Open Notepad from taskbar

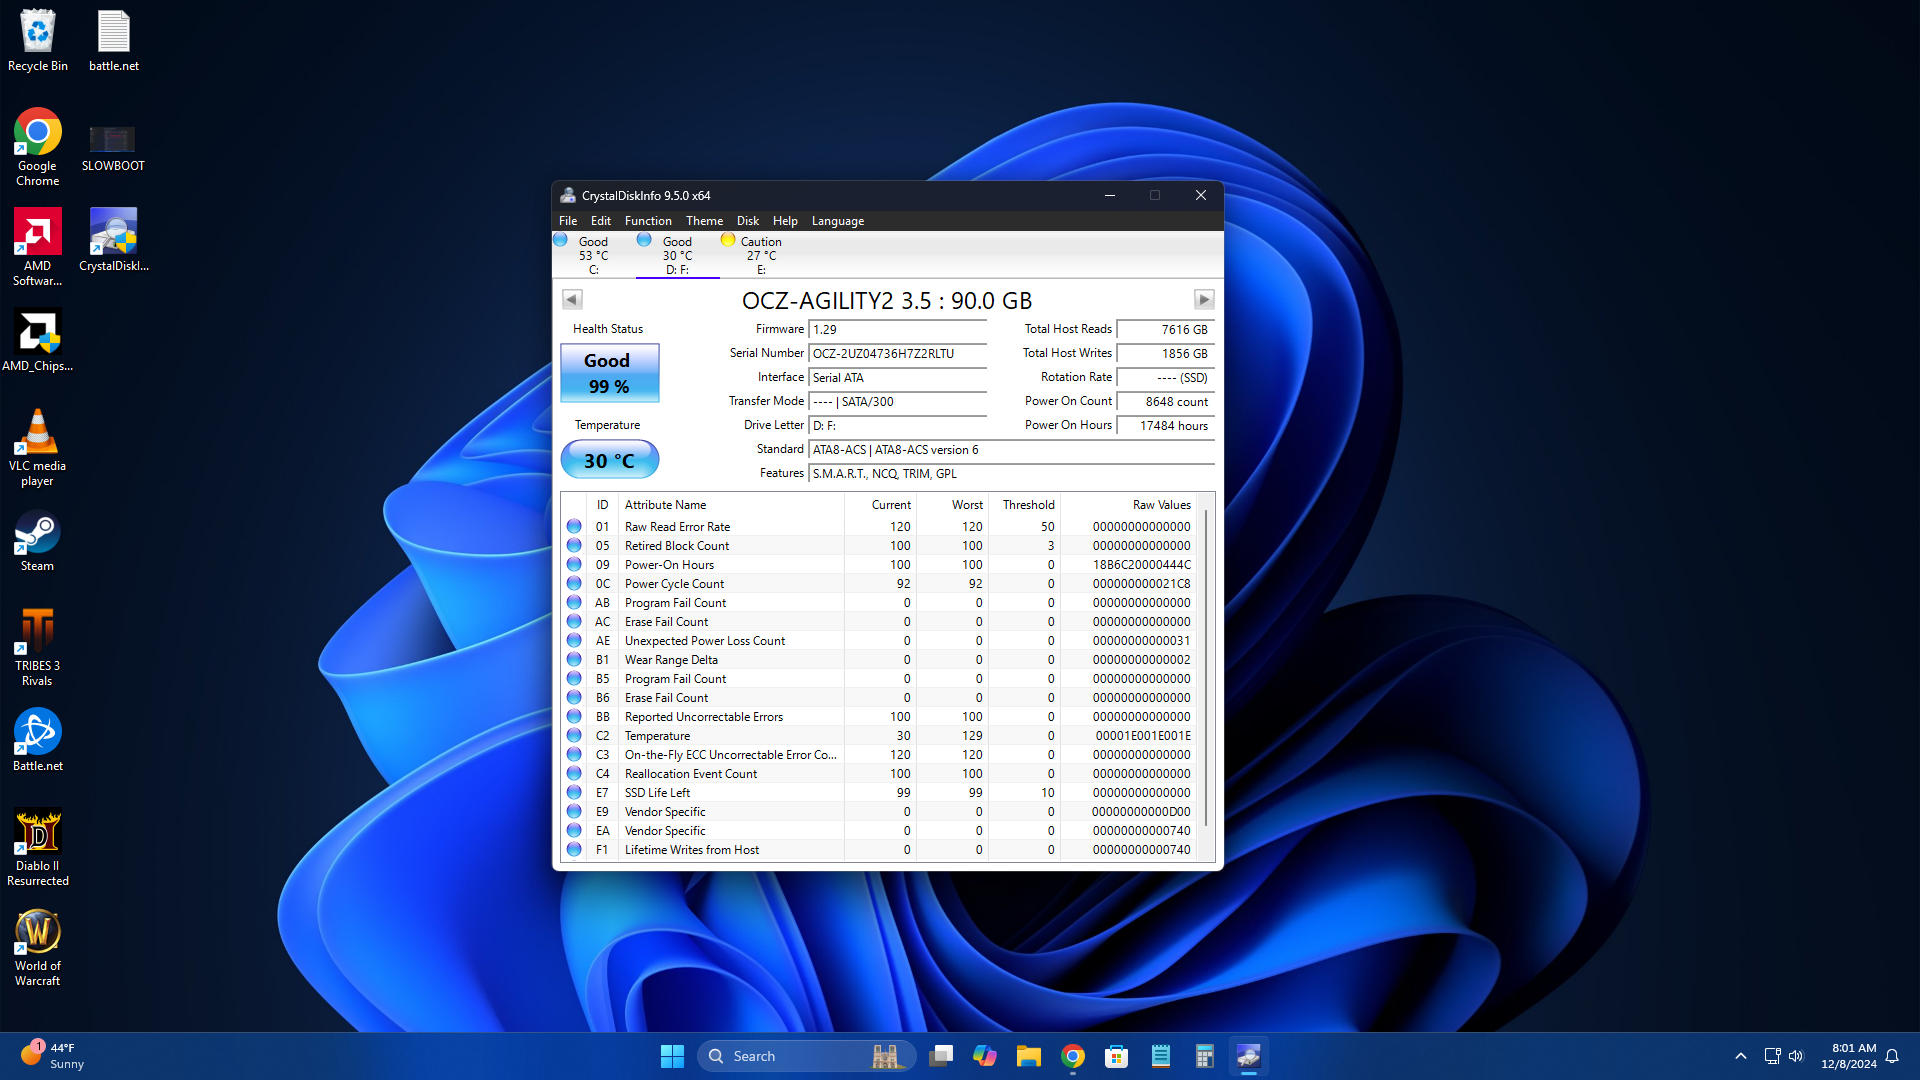(1161, 1056)
